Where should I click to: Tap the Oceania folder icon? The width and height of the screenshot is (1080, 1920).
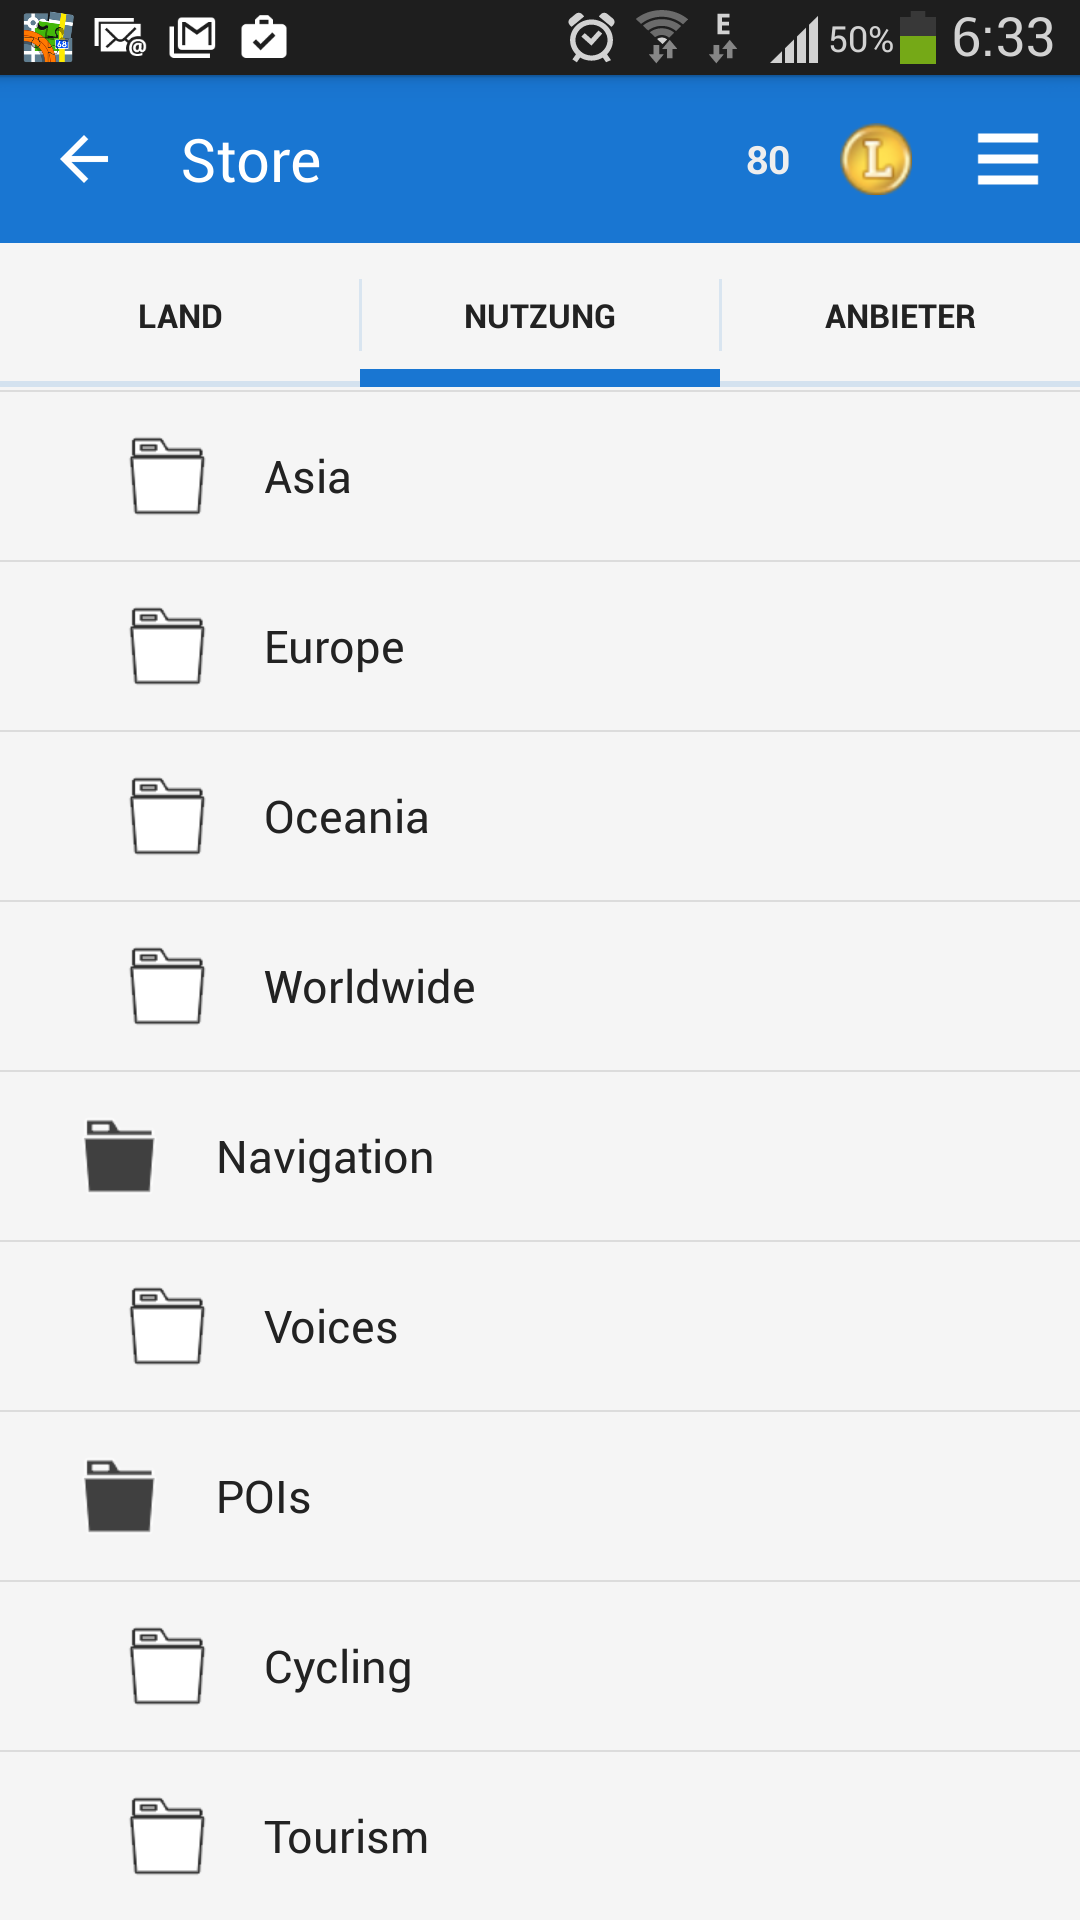click(167, 817)
